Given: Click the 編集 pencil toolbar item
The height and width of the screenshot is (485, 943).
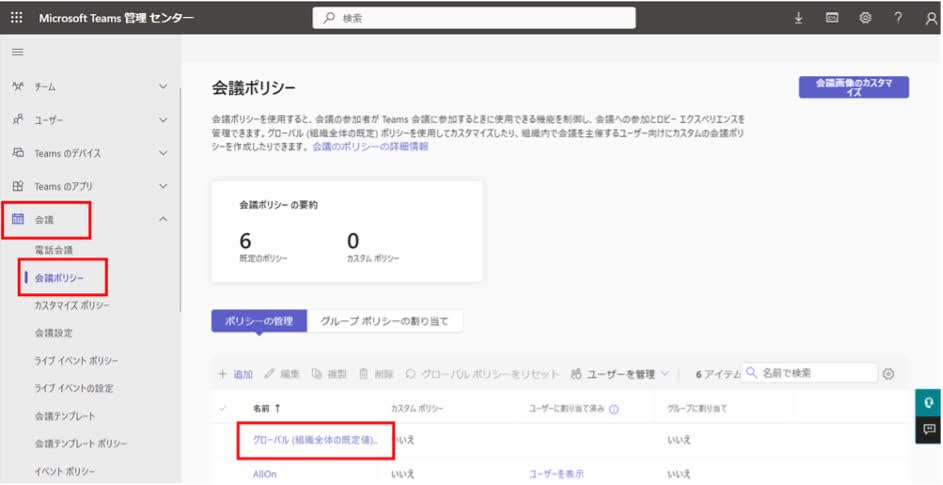Looking at the screenshot, I should (281, 374).
